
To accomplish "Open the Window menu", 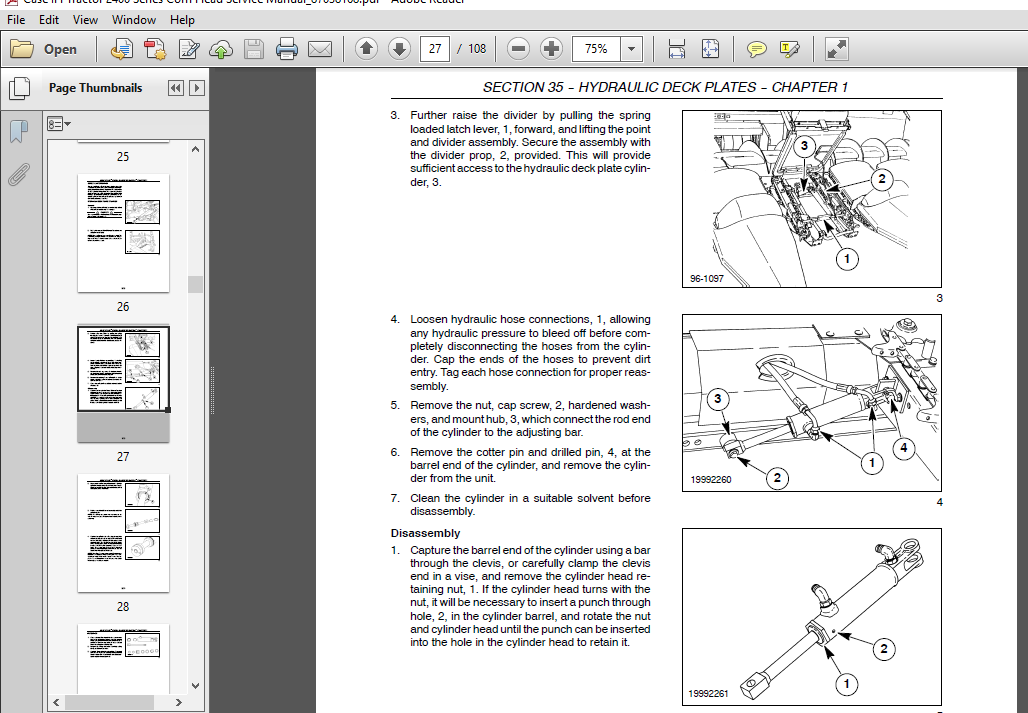I will [134, 20].
